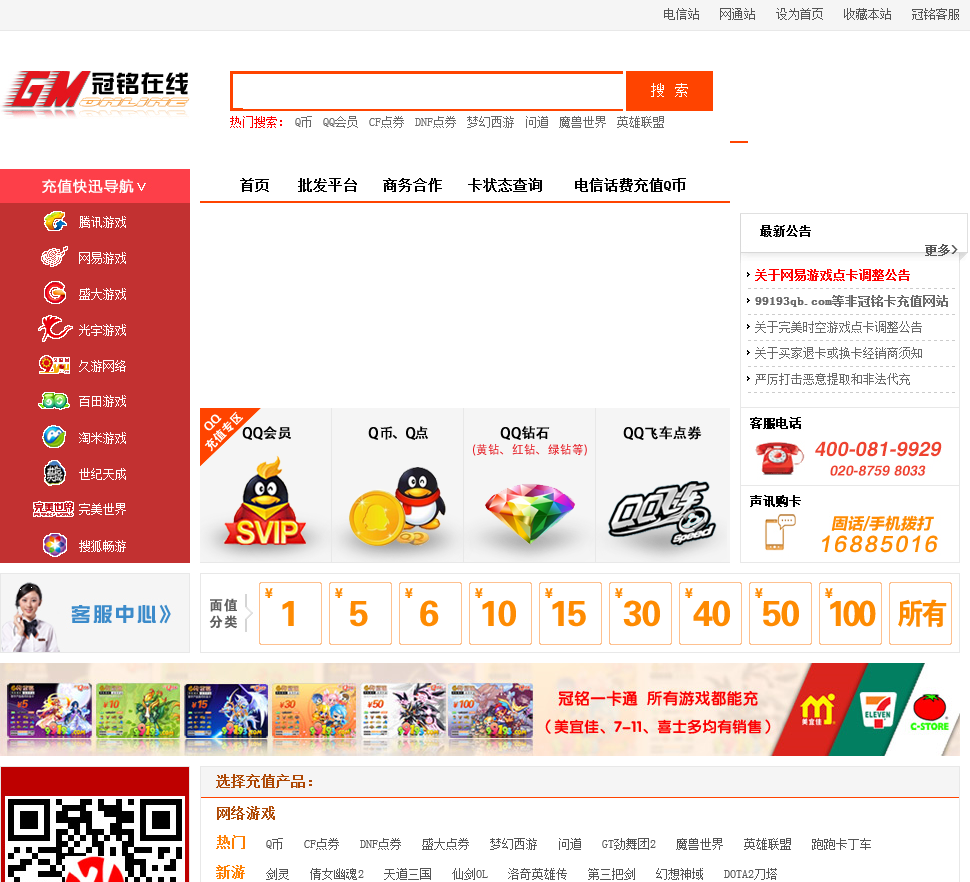Click the Q coin penguin icon
The image size is (970, 882).
coord(398,506)
